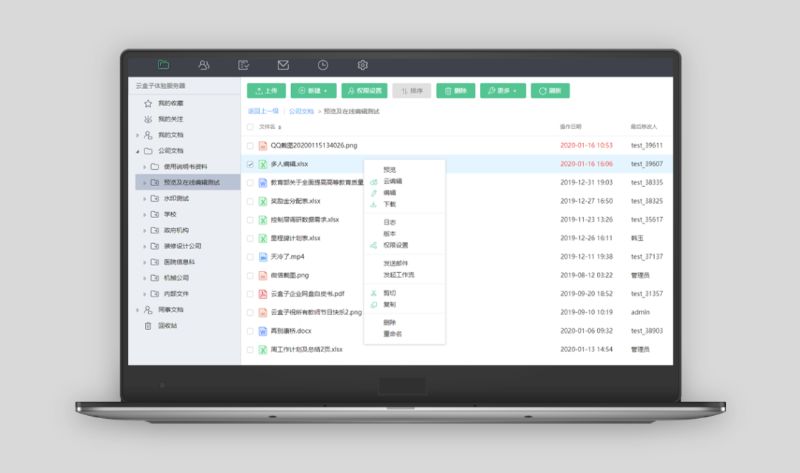The height and width of the screenshot is (473, 800).
Task: Check the box for 控制湖调研数据需求.xlsx
Action: (x=250, y=220)
